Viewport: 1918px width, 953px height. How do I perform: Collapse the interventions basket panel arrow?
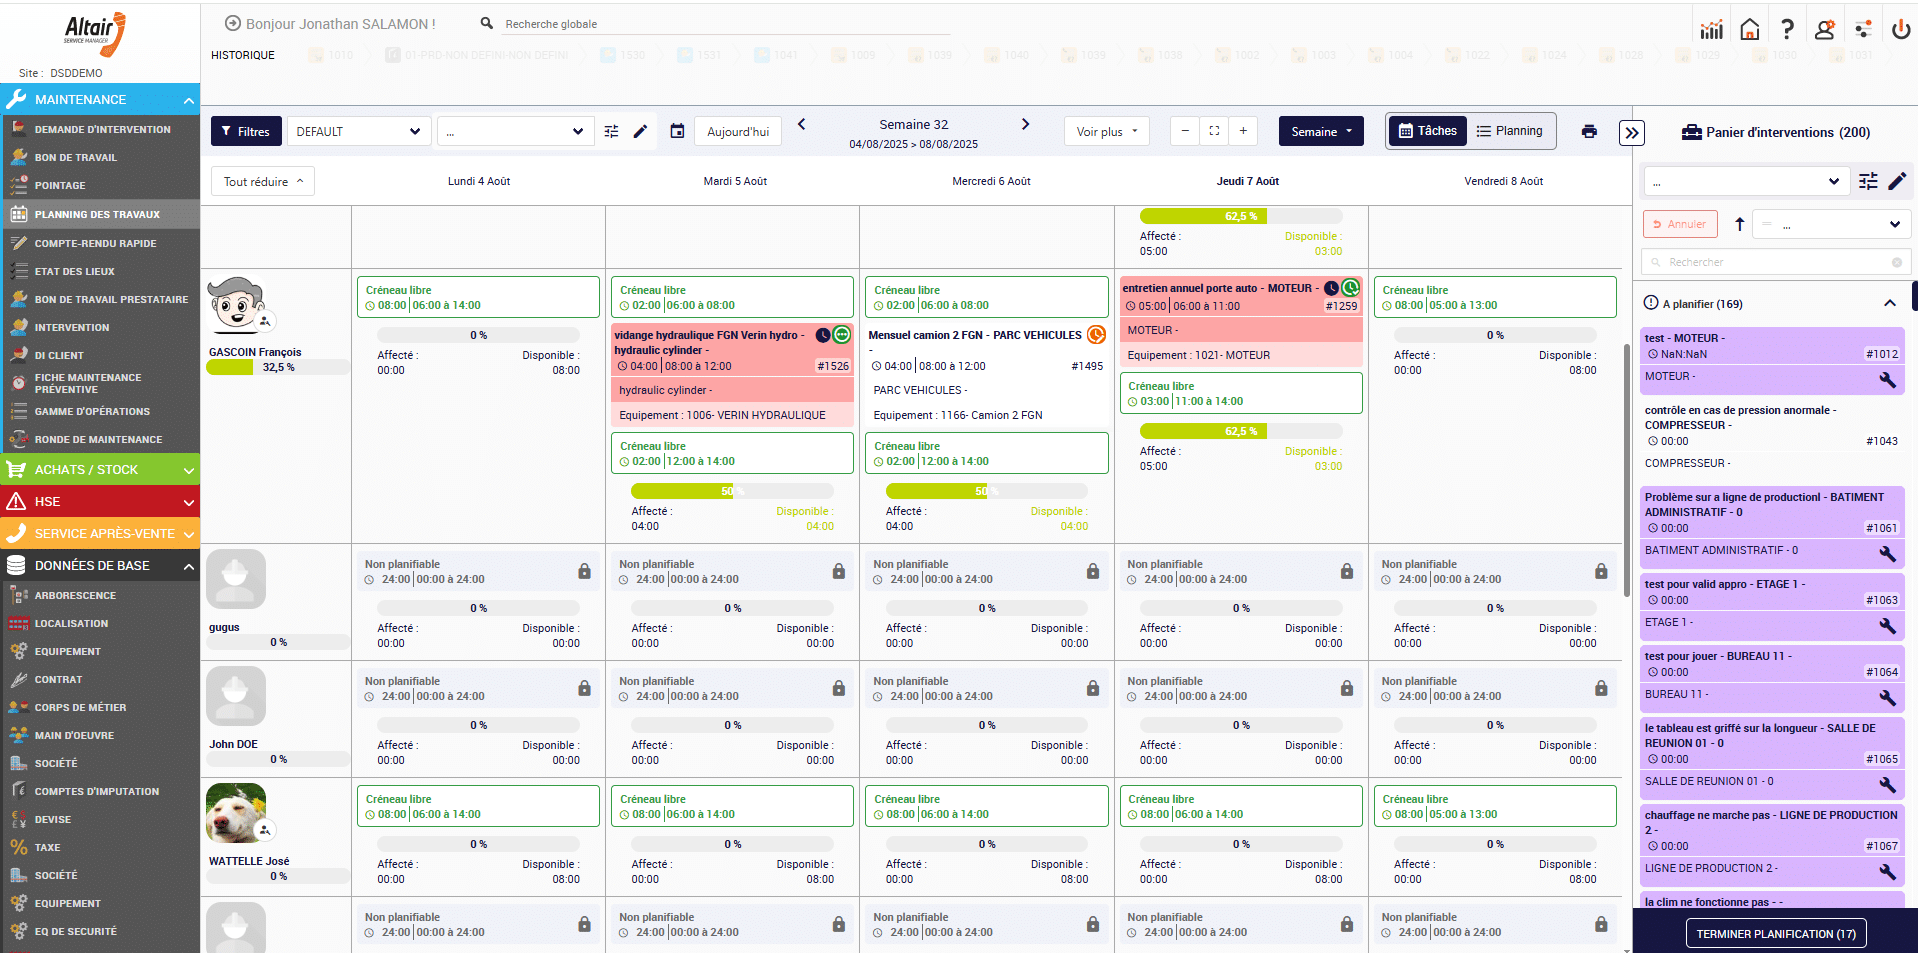1632,132
